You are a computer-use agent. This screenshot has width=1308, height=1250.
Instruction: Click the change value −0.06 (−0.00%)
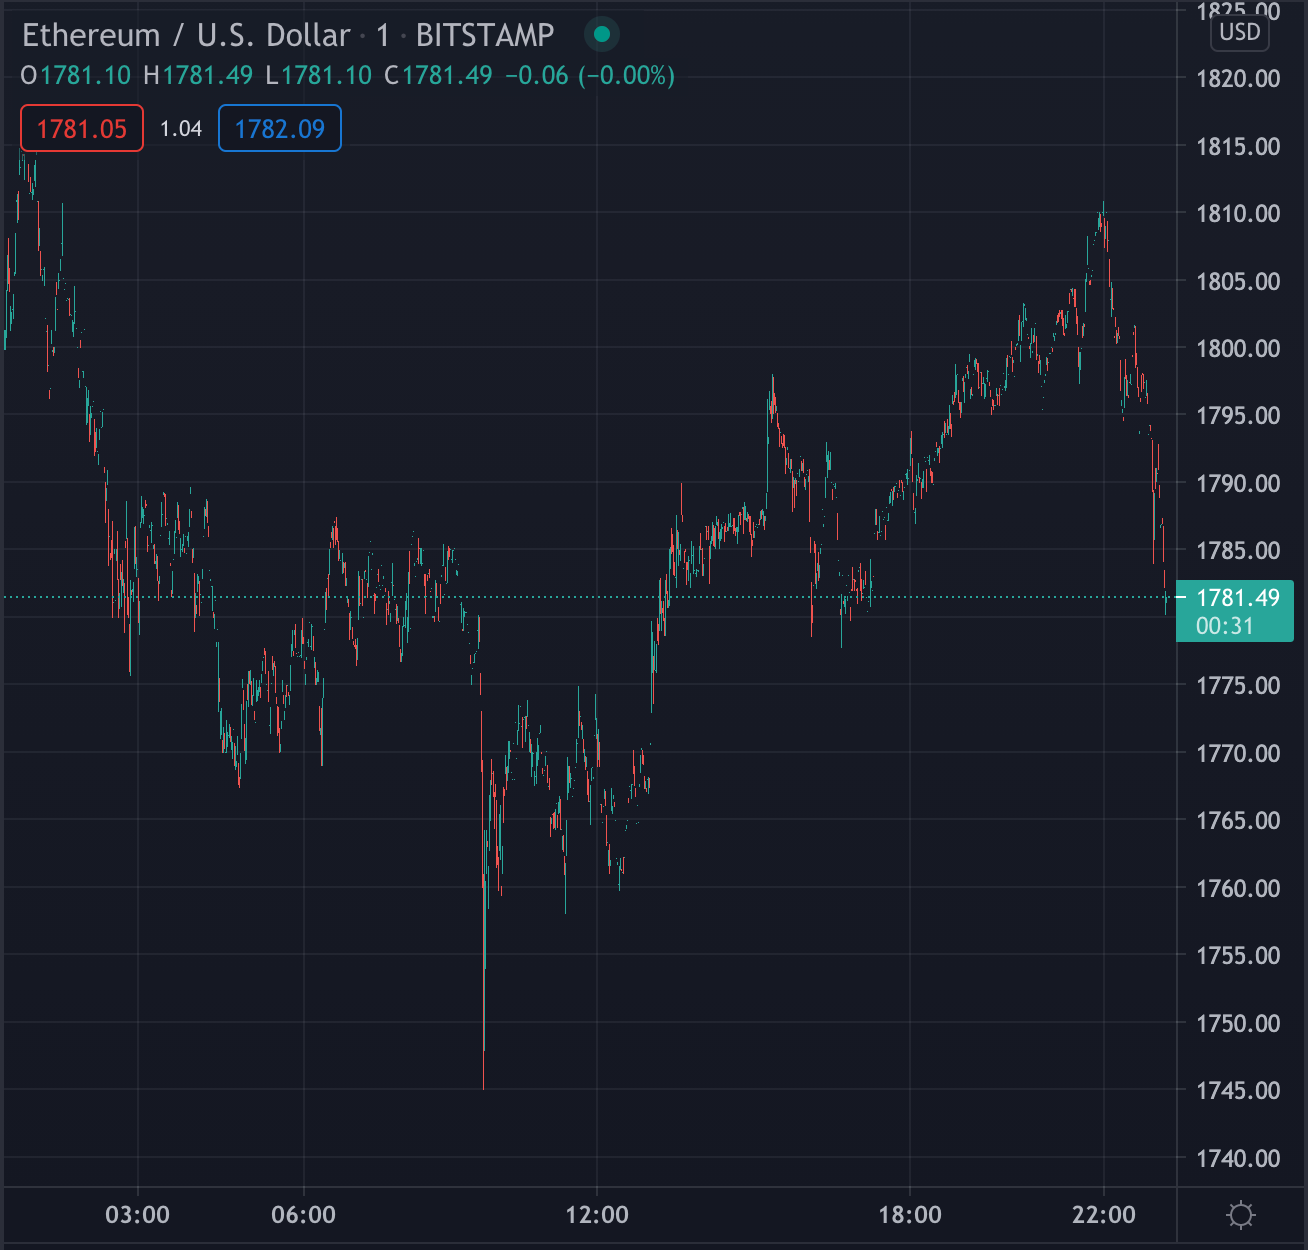click(590, 76)
